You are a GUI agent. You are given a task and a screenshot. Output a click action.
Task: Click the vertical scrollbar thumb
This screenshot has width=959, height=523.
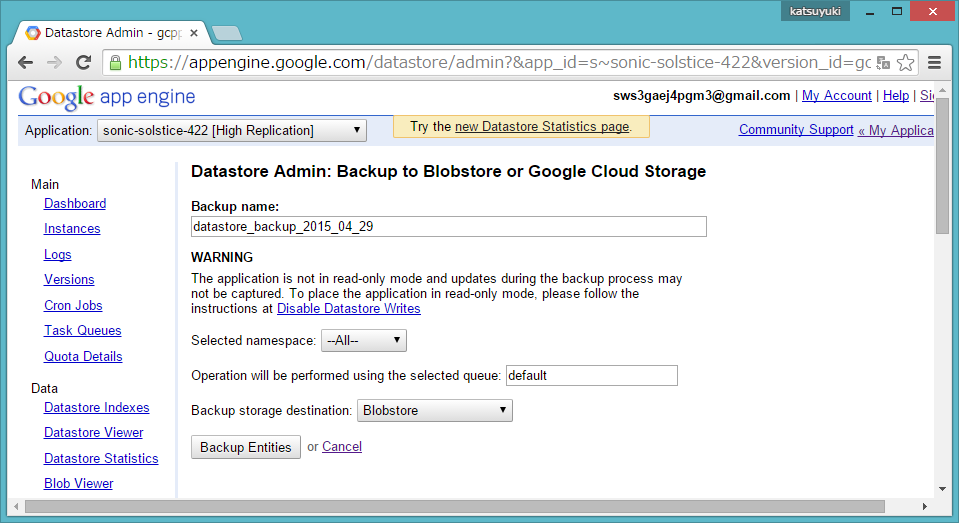coord(942,165)
